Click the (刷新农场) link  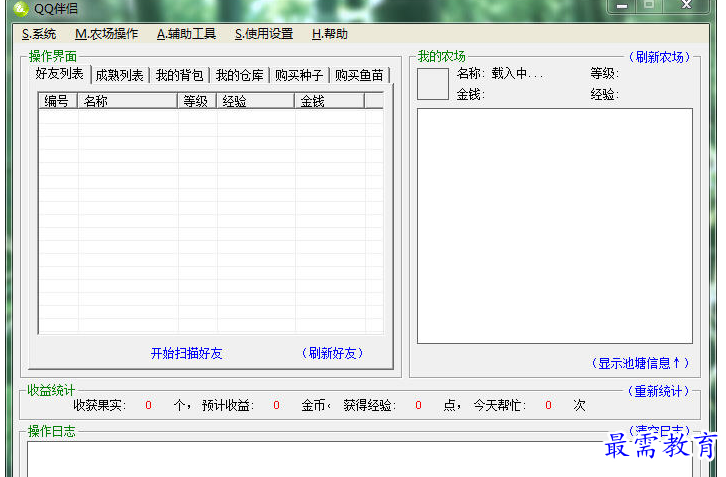click(x=659, y=57)
